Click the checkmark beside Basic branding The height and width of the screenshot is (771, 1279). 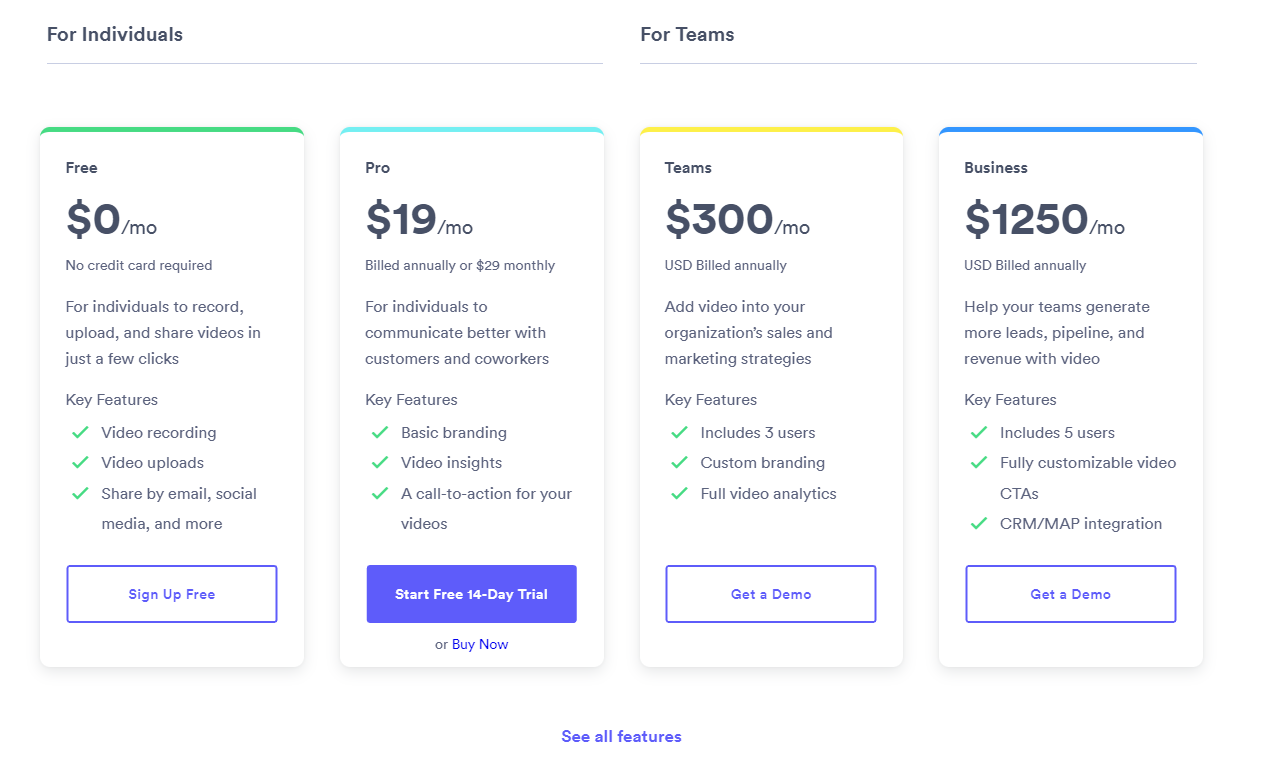[380, 432]
